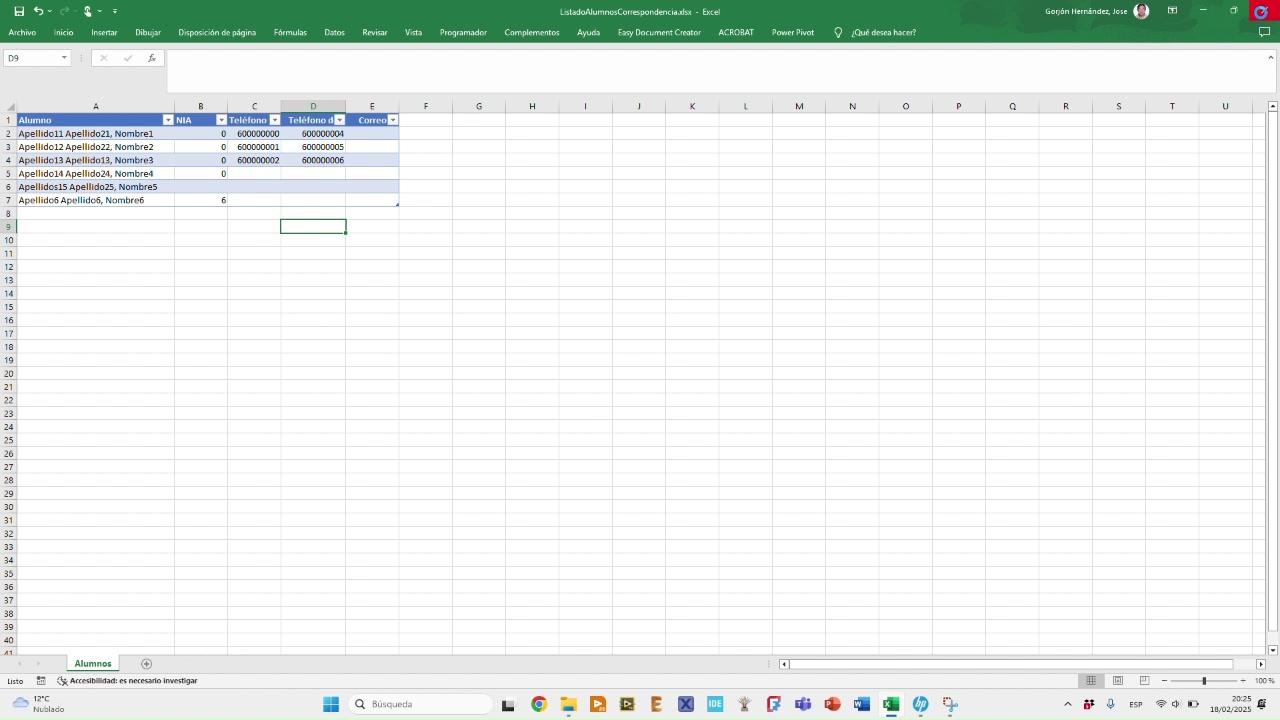Open the Insert Function (fx) dialog
The height and width of the screenshot is (720, 1280).
pos(152,58)
